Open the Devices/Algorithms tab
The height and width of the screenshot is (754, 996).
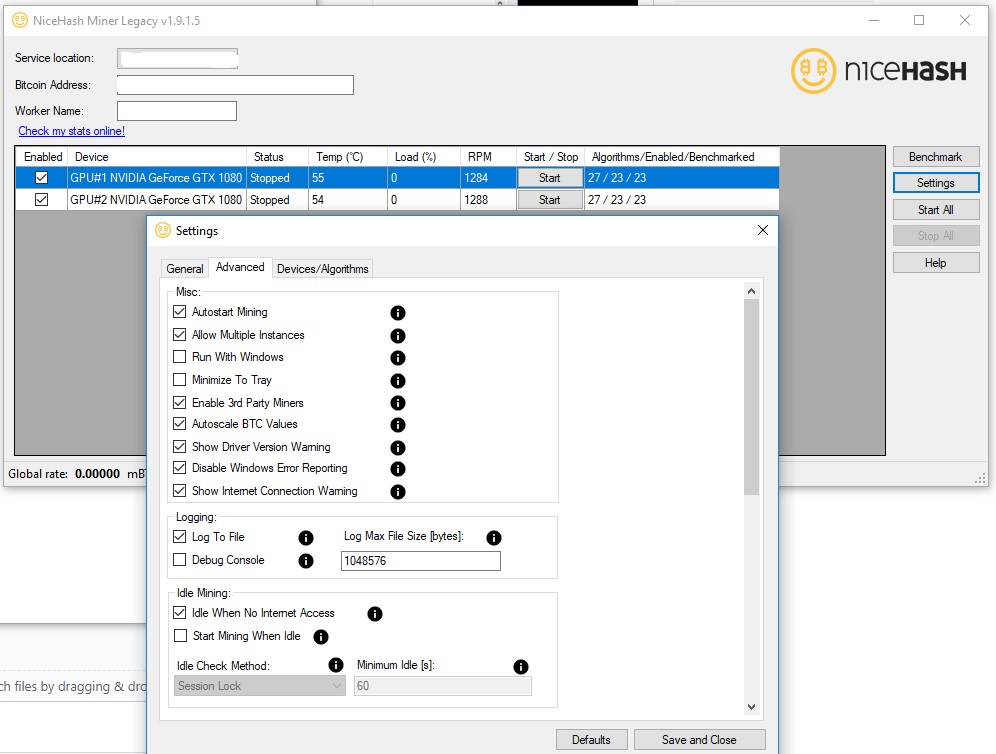click(x=325, y=268)
